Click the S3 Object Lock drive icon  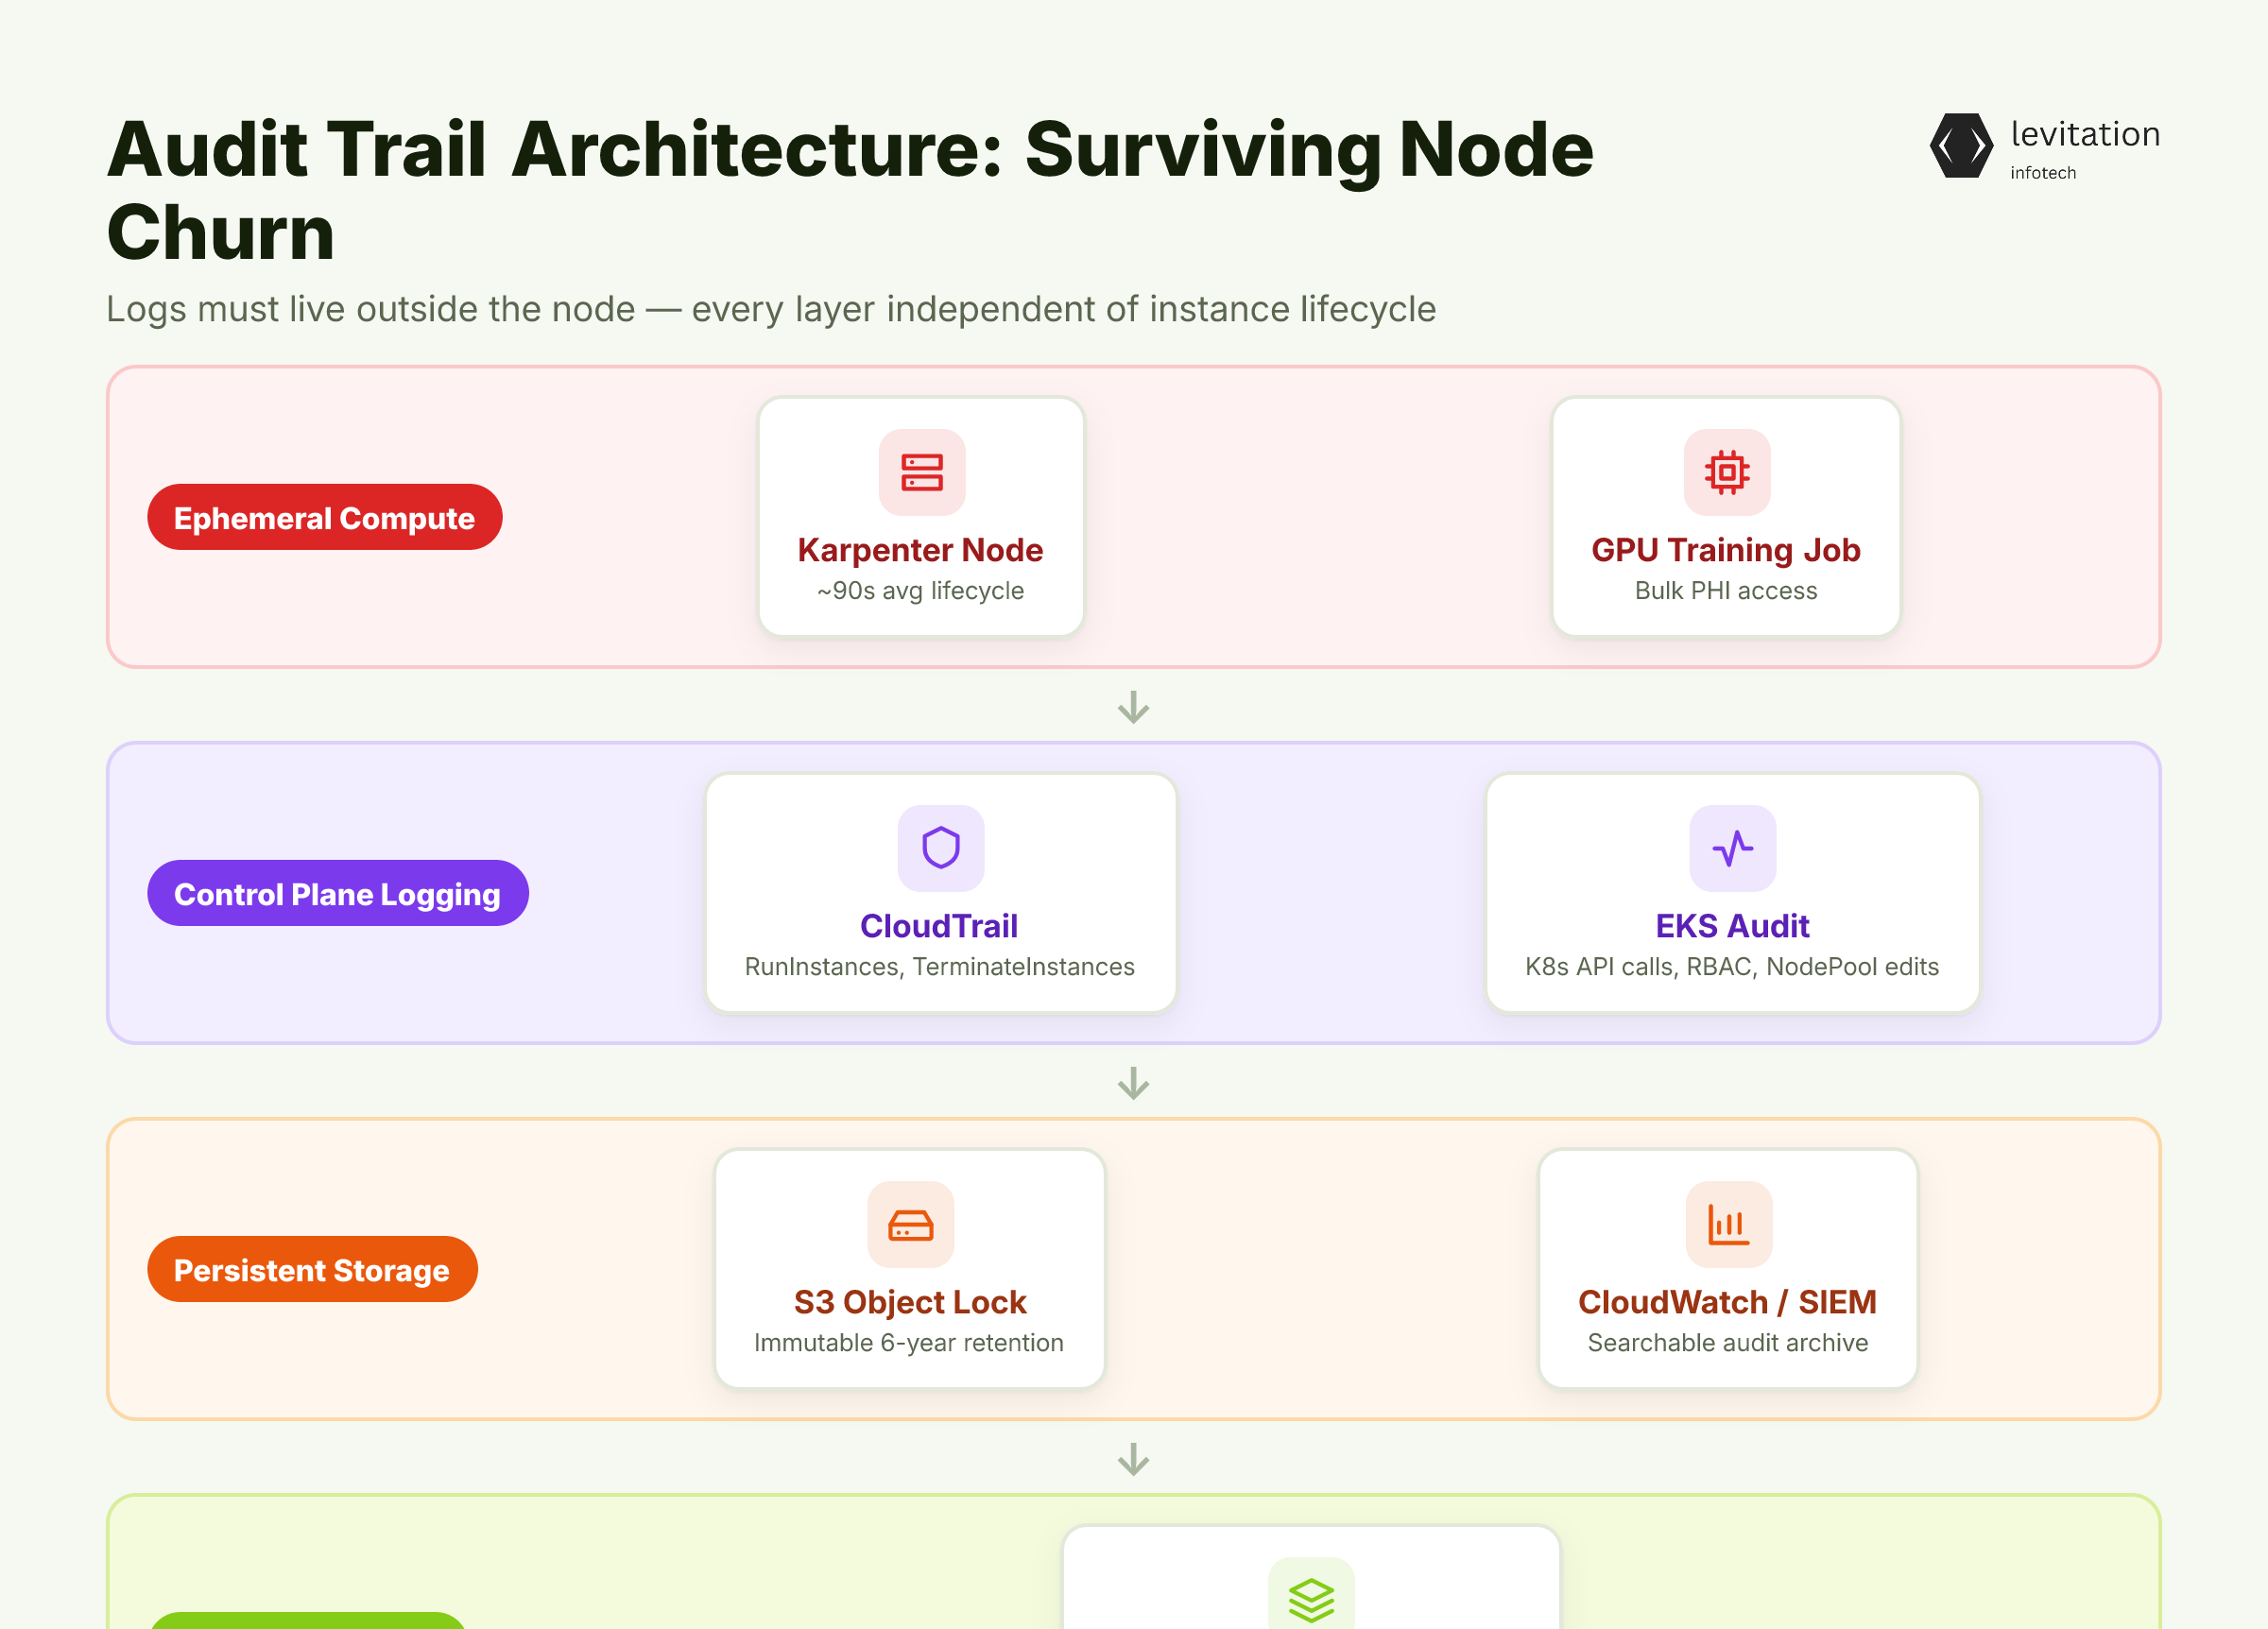pyautogui.click(x=910, y=1224)
